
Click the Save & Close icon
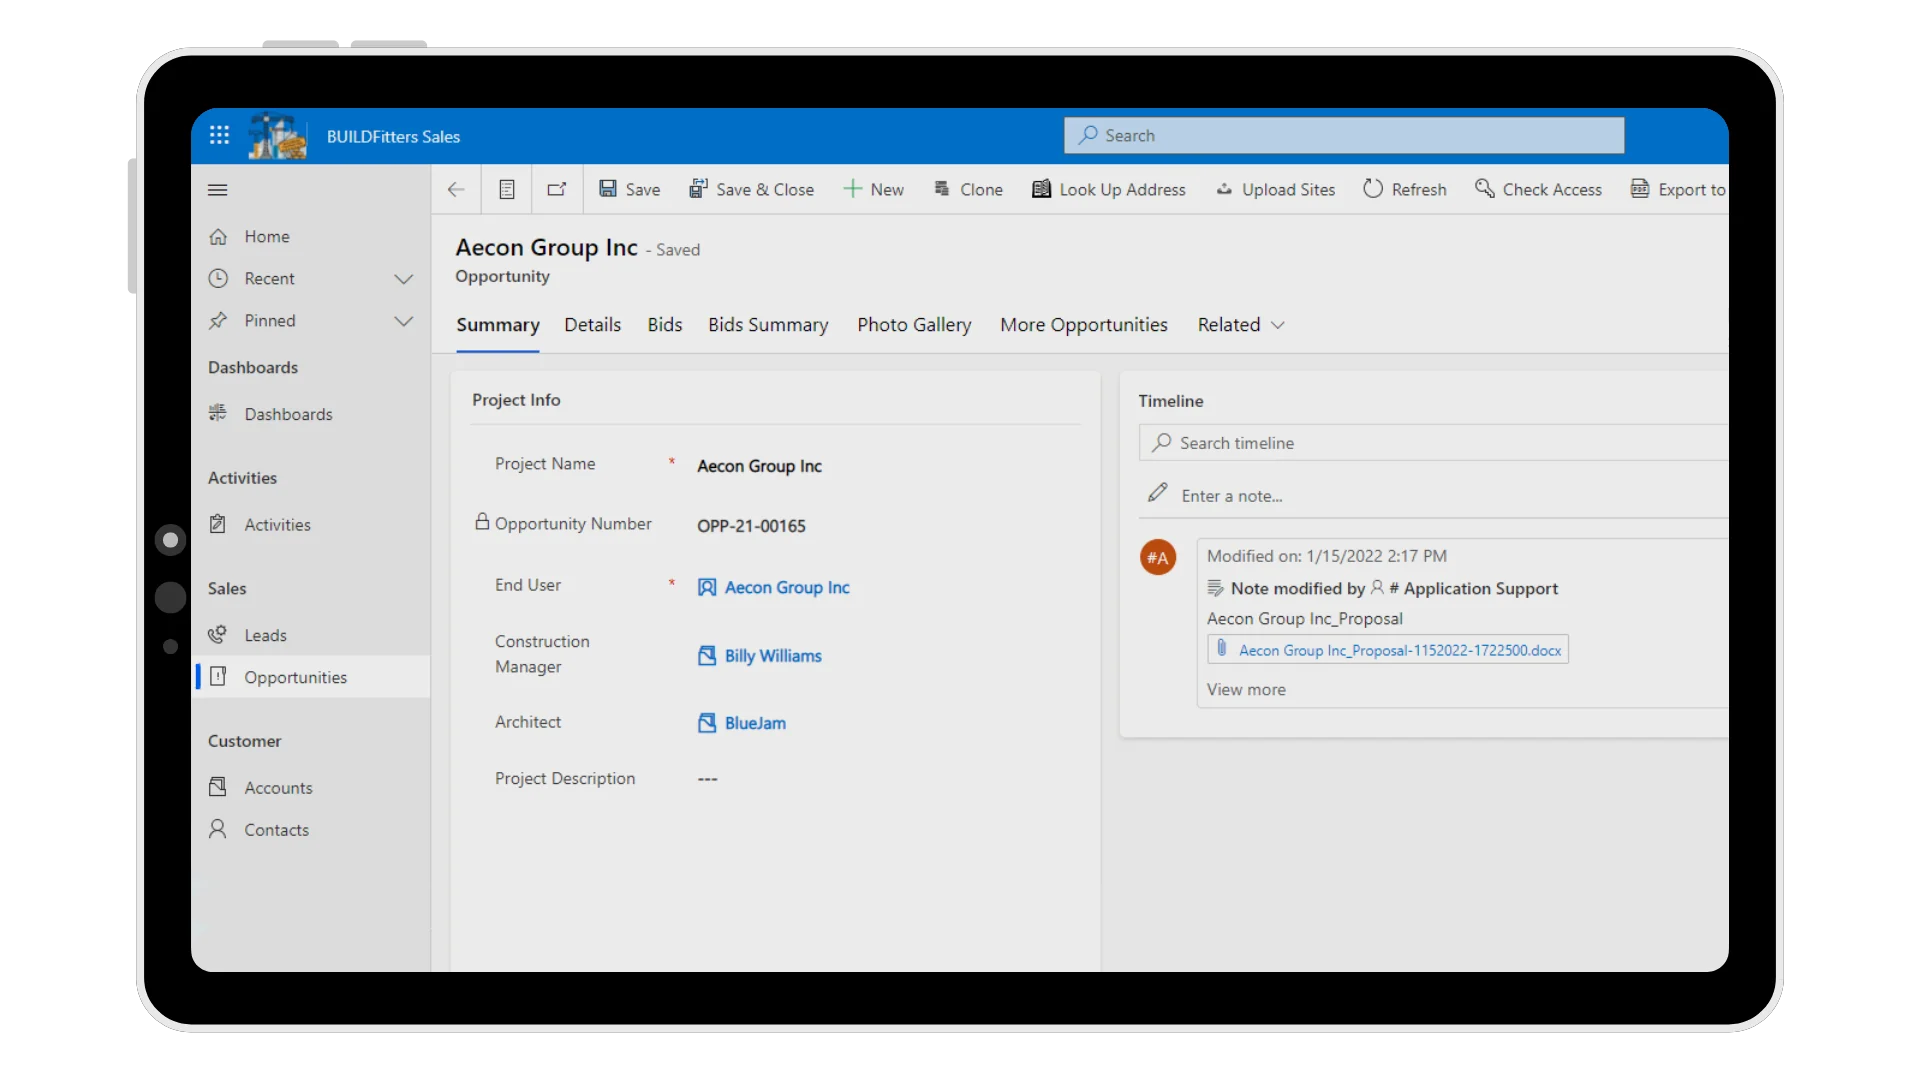coord(698,189)
